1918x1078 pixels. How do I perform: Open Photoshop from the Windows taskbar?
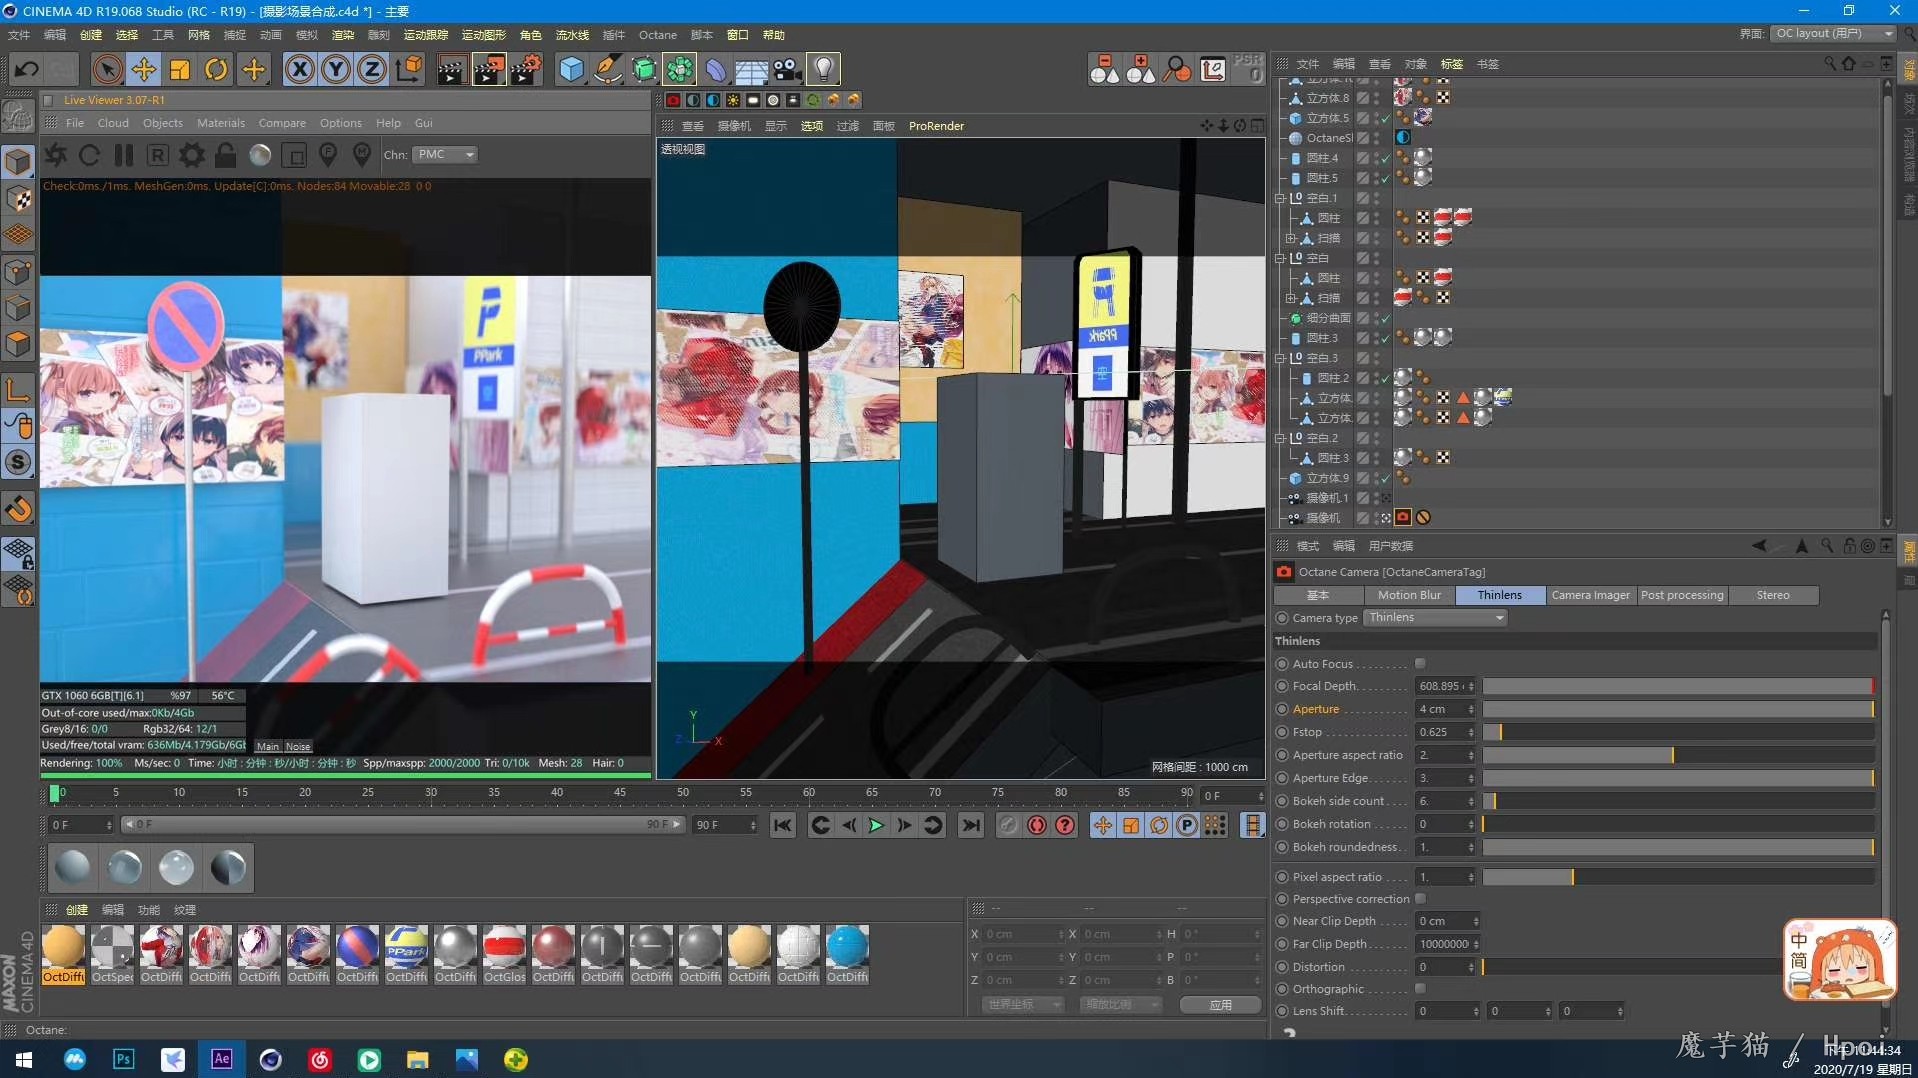(x=124, y=1059)
